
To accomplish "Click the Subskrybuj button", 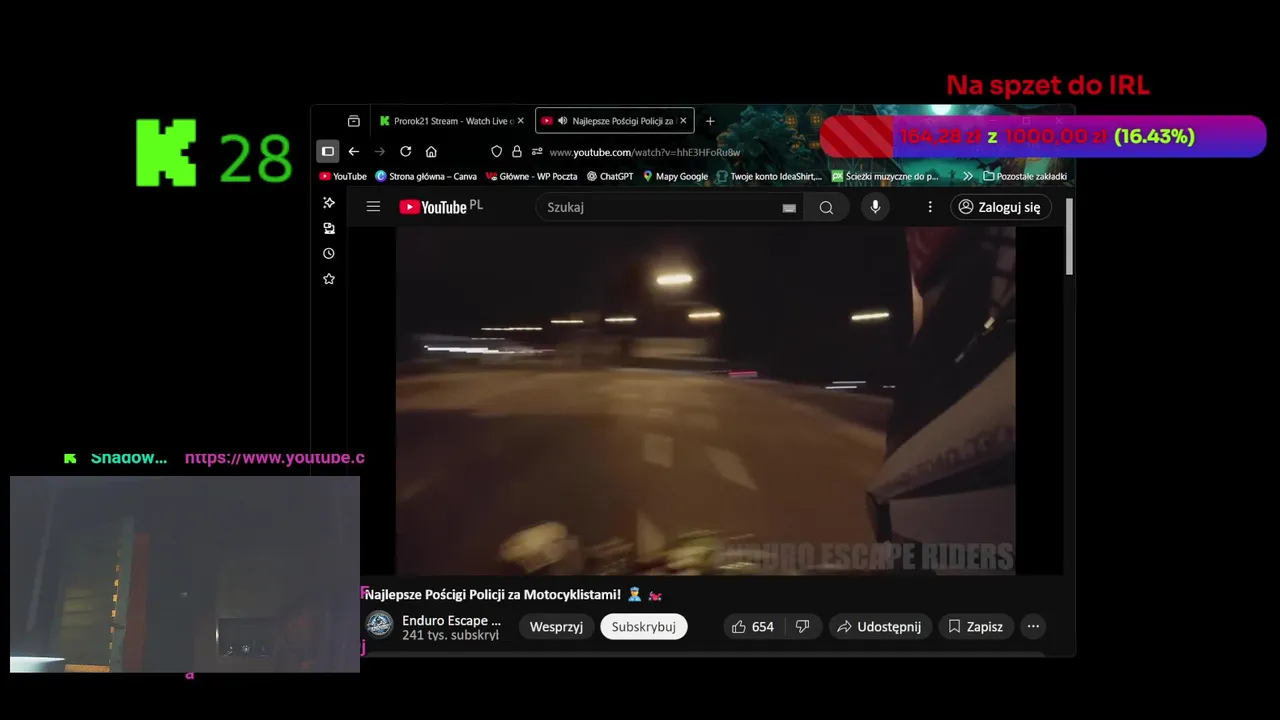I will [644, 627].
